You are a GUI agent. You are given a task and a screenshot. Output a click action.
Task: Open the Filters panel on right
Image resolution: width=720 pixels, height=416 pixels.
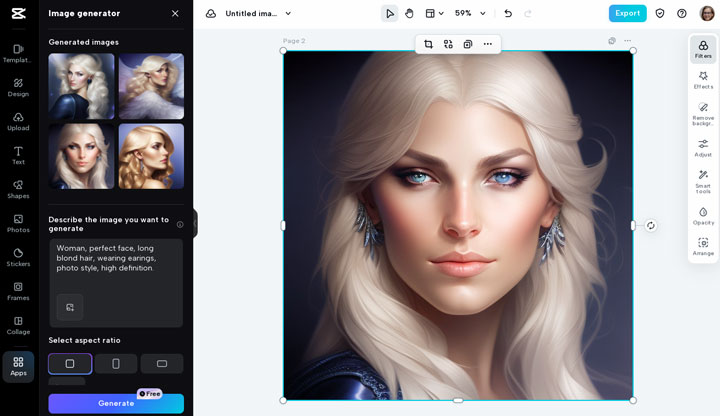pos(703,49)
